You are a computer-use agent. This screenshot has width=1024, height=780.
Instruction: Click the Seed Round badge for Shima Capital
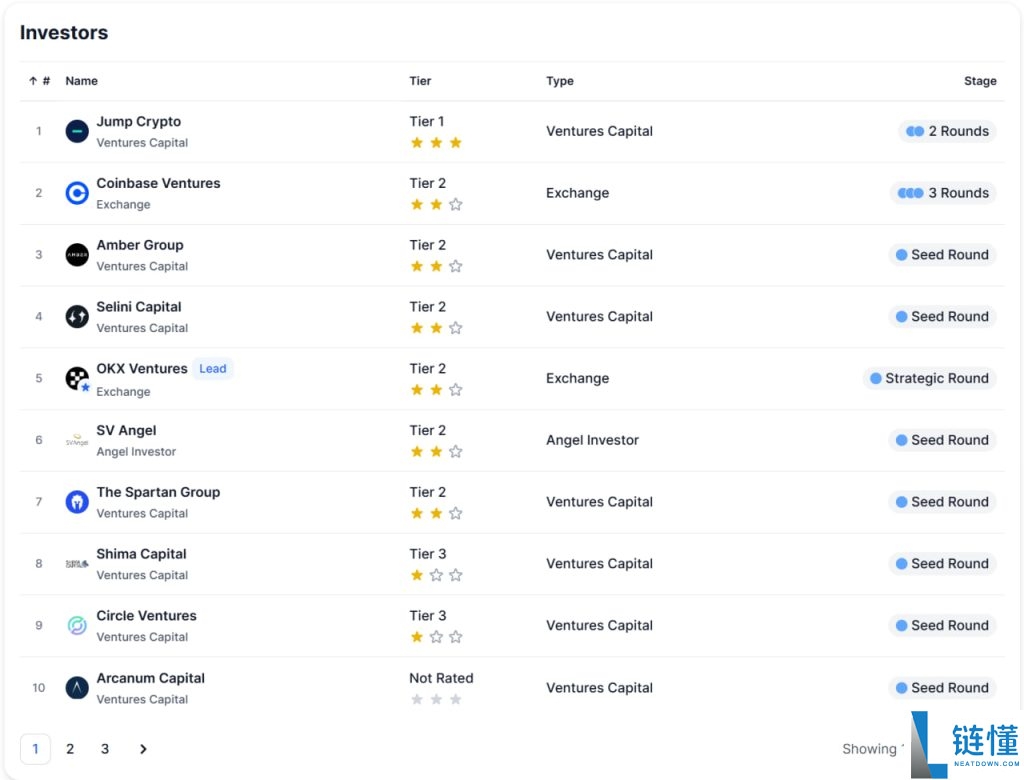[942, 563]
